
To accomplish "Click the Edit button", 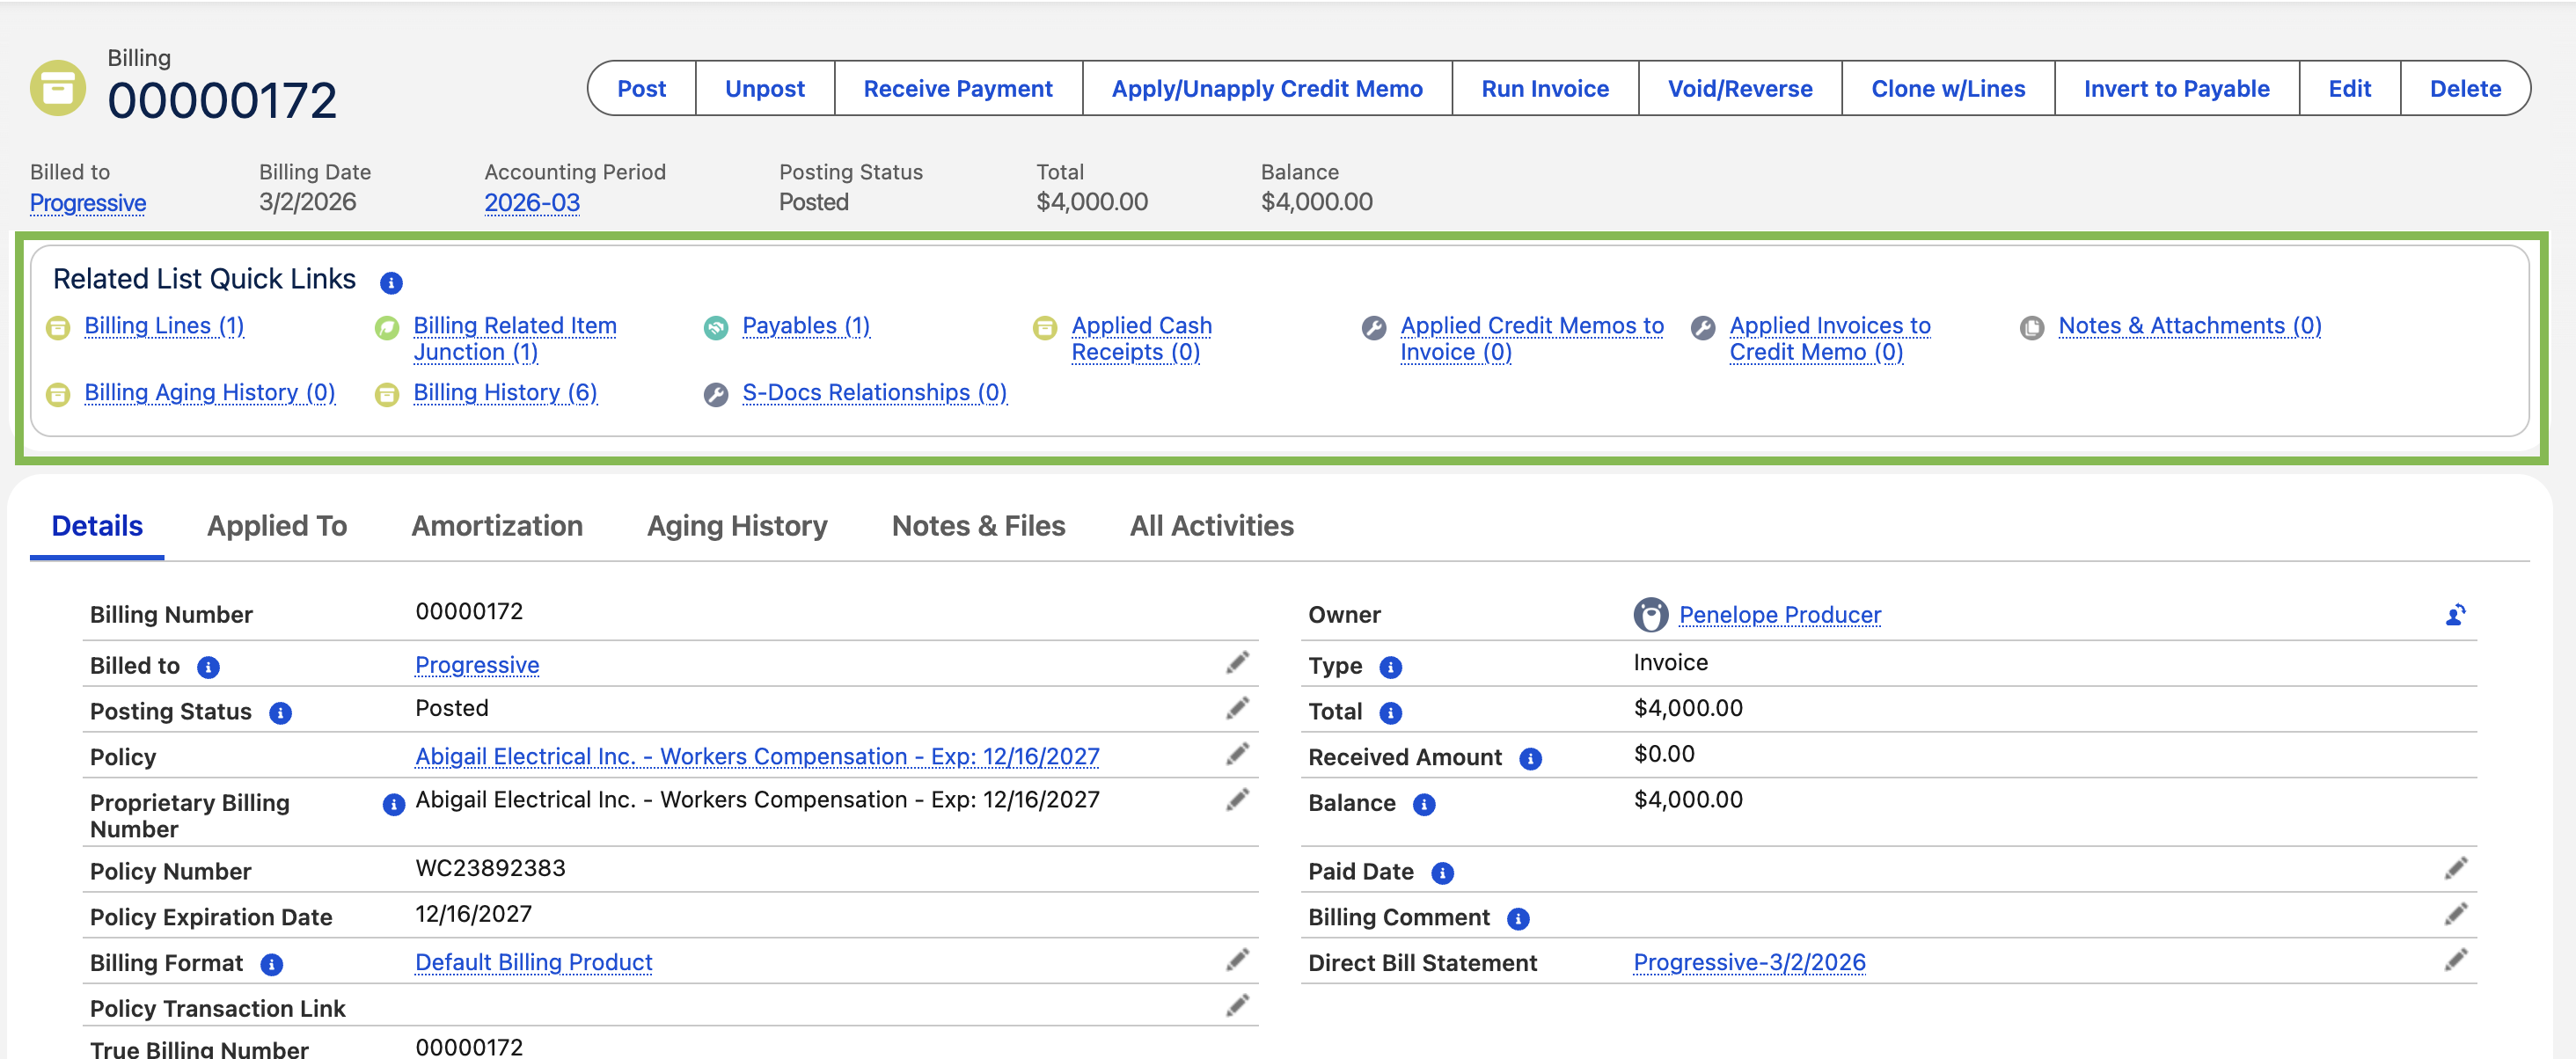I will point(2349,89).
